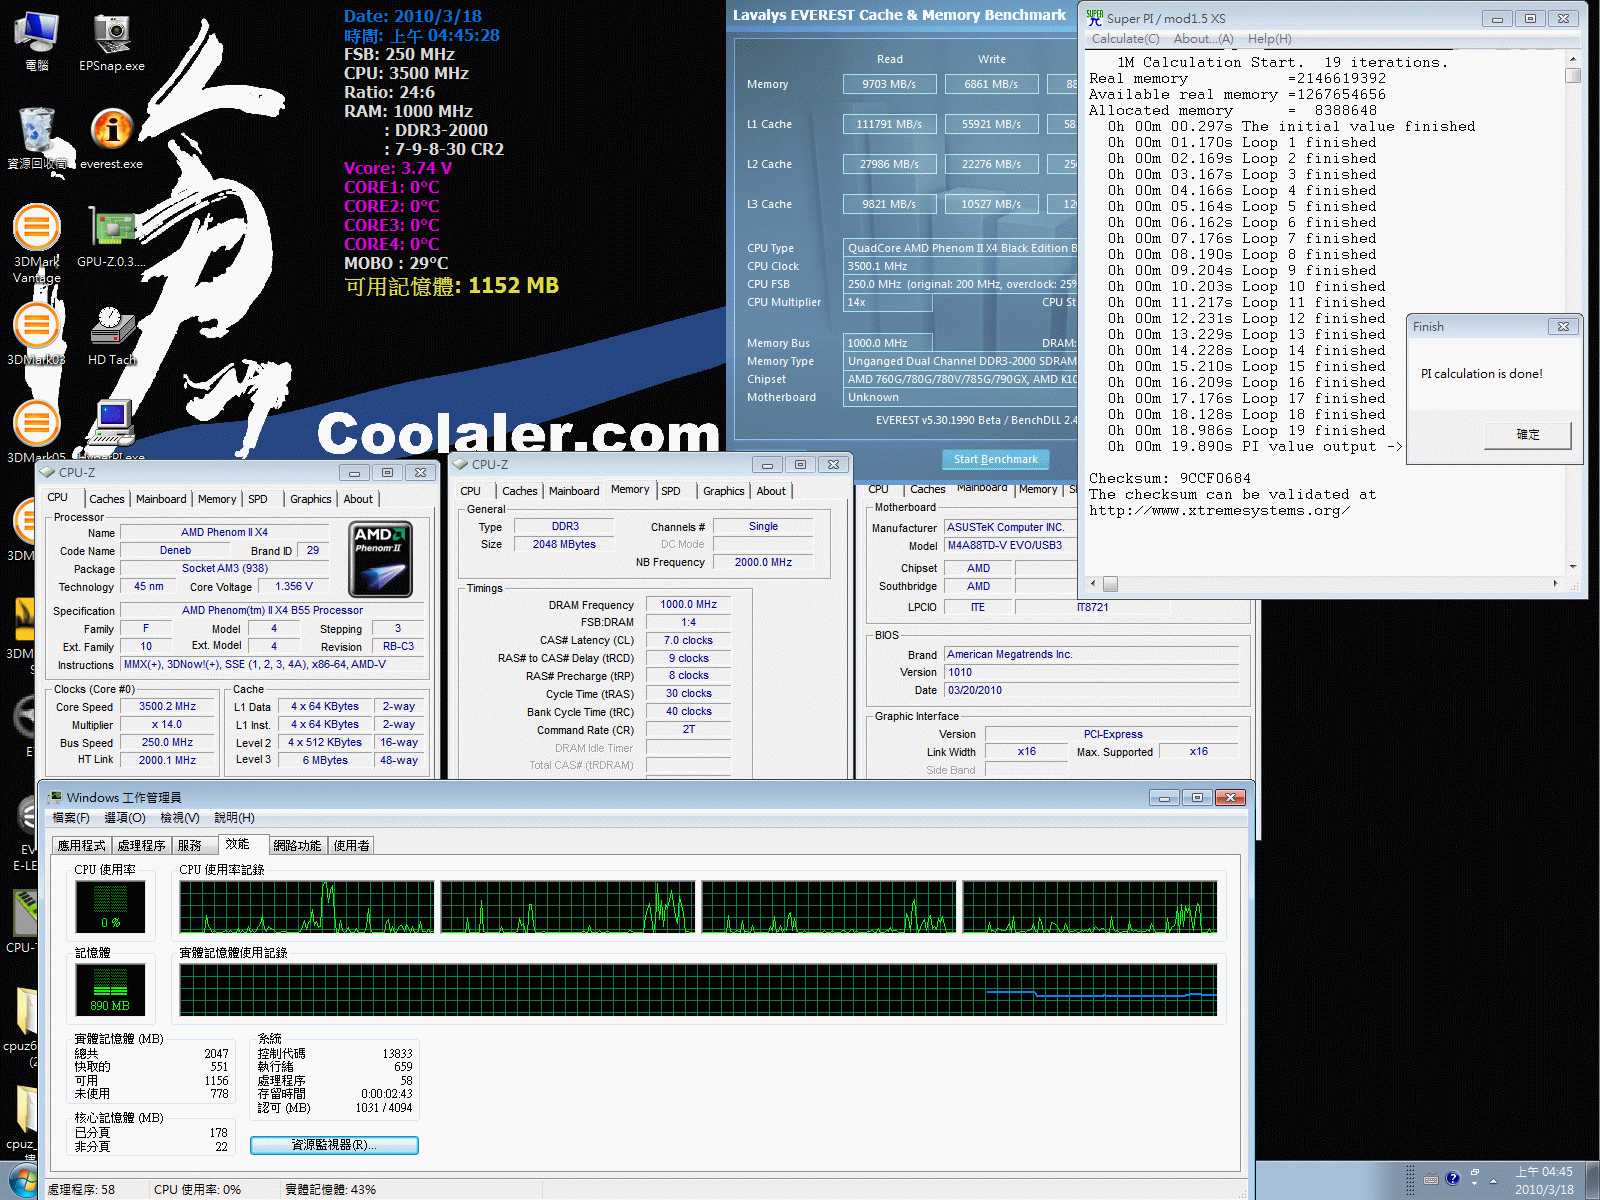Click the BIOS Version field 1010

click(1092, 672)
